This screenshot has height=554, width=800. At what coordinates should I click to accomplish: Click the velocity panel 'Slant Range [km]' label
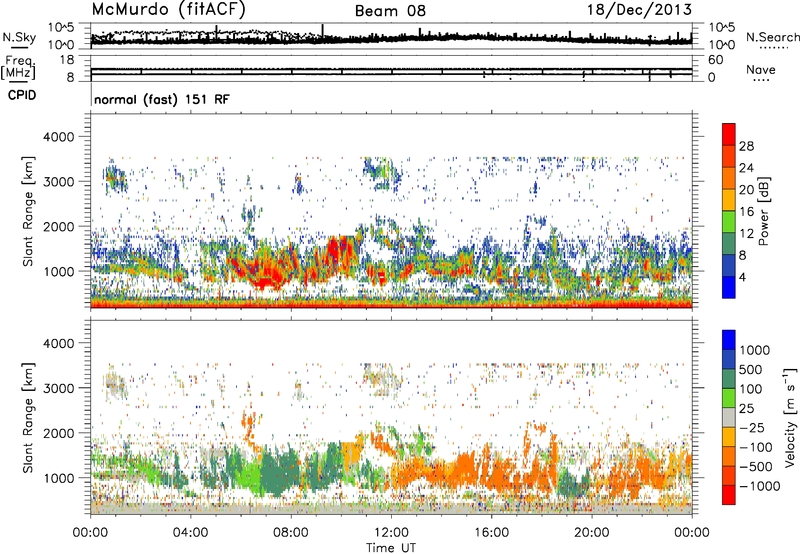point(28,418)
